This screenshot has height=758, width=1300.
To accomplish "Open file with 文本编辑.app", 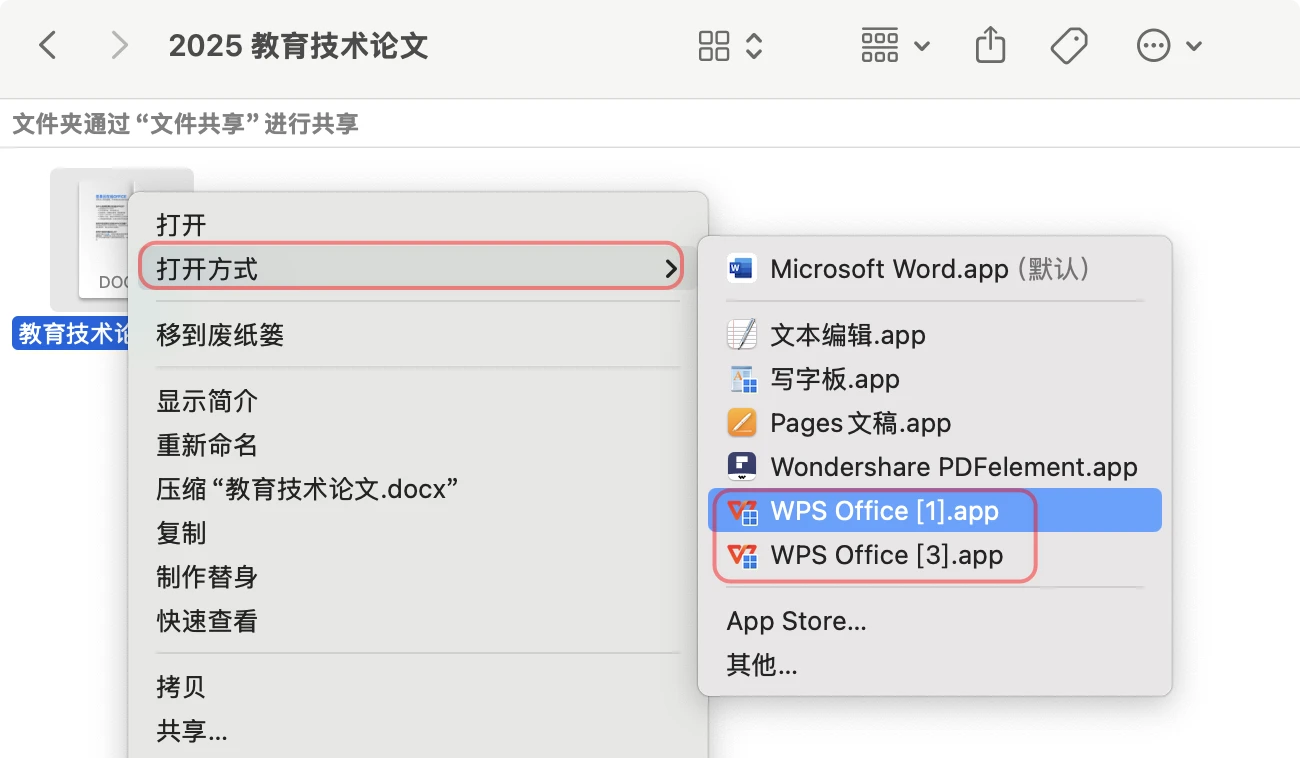I will pos(848,335).
